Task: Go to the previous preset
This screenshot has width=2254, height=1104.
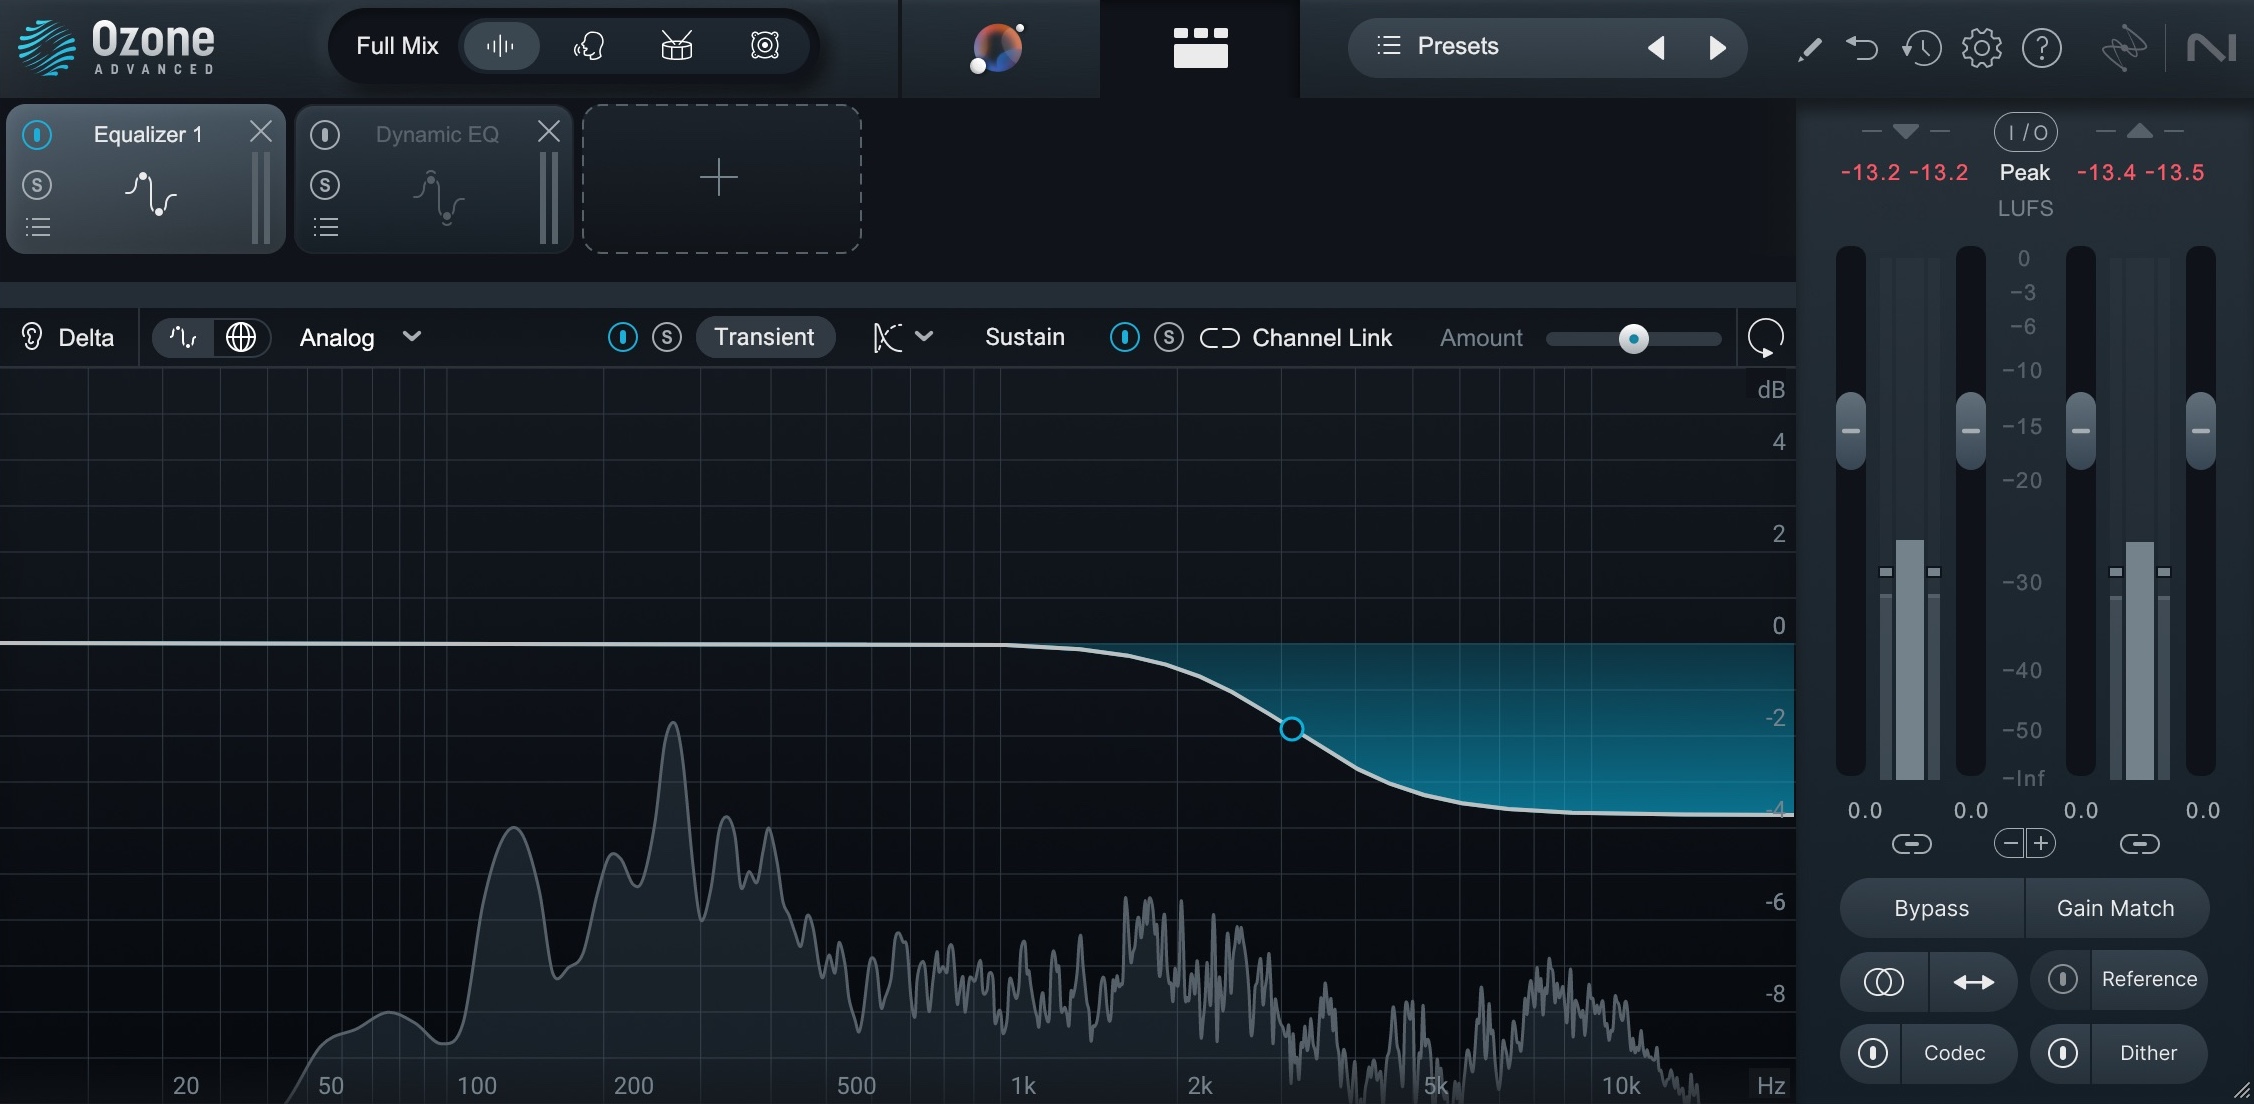Action: pos(1656,47)
